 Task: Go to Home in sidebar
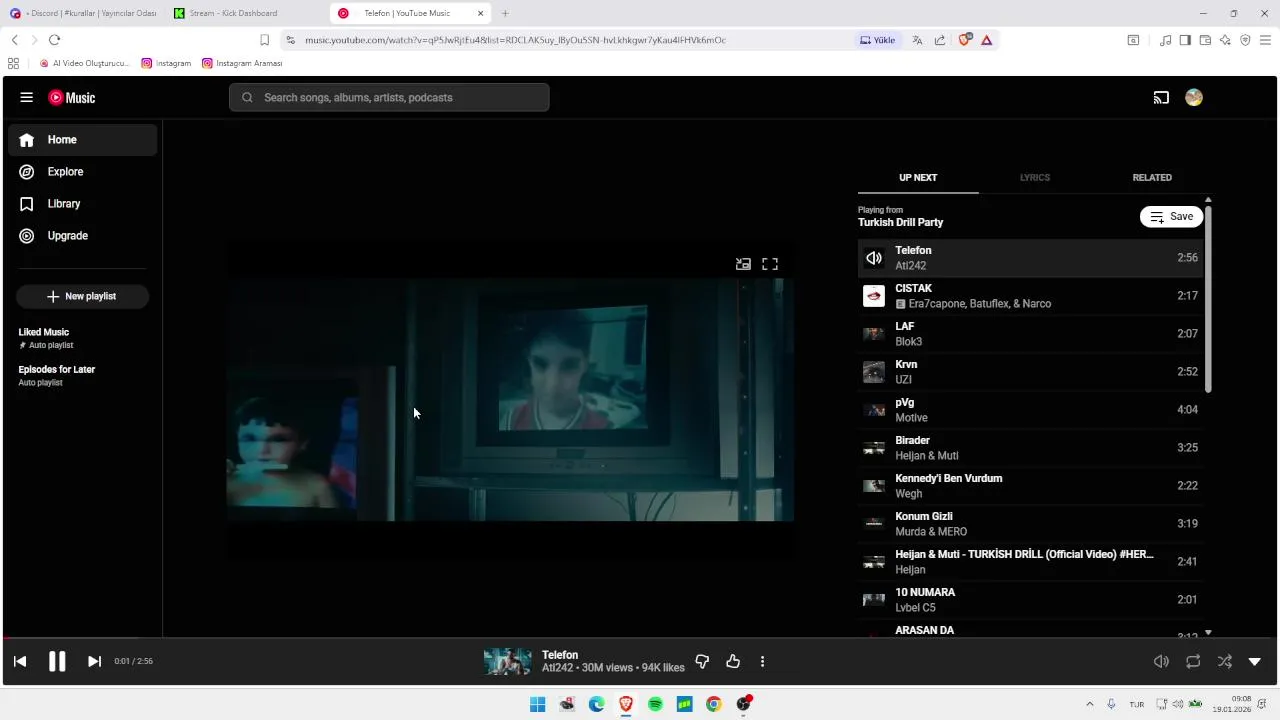83,140
